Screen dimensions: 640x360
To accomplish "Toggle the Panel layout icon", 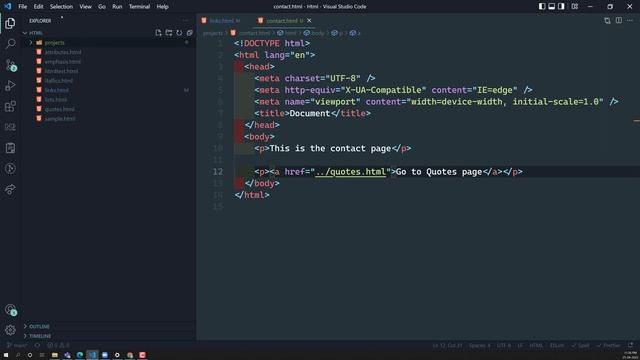I will 551,7.
